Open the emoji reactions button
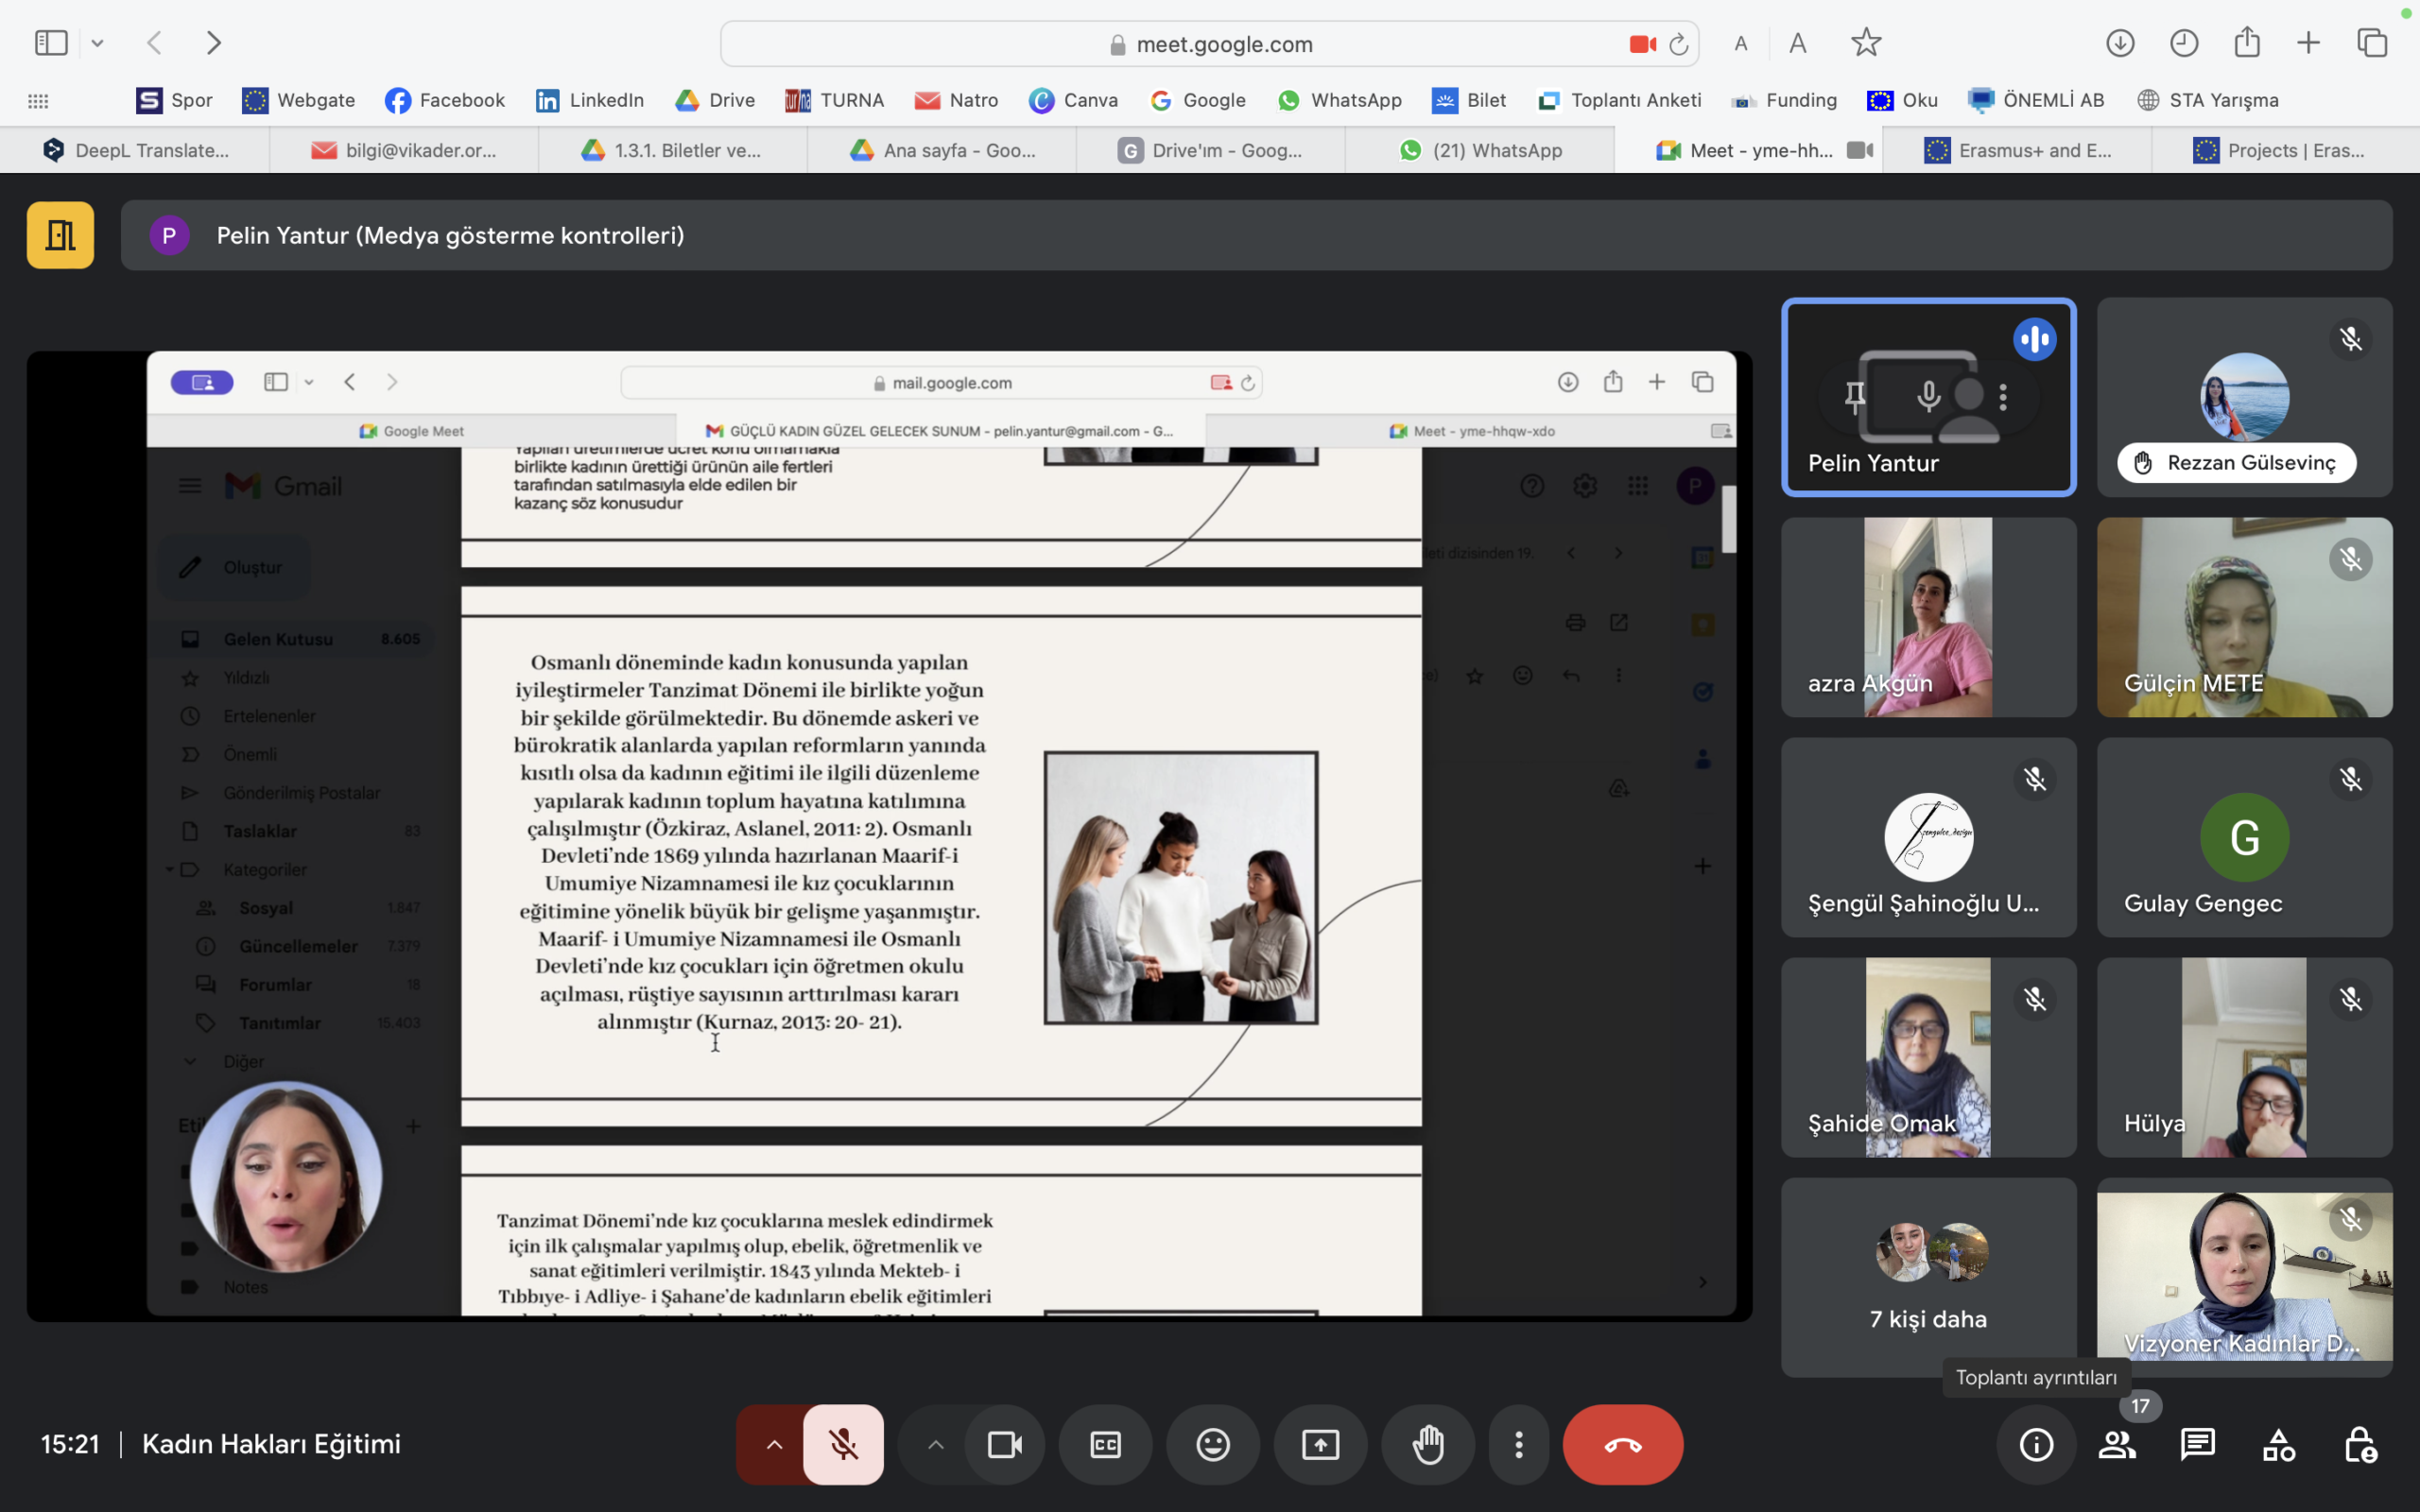 [x=1212, y=1444]
